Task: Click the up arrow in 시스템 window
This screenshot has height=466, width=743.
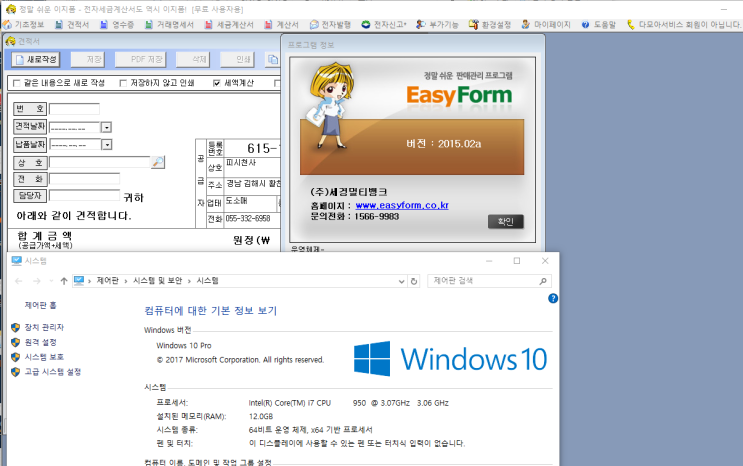Action: (x=63, y=281)
